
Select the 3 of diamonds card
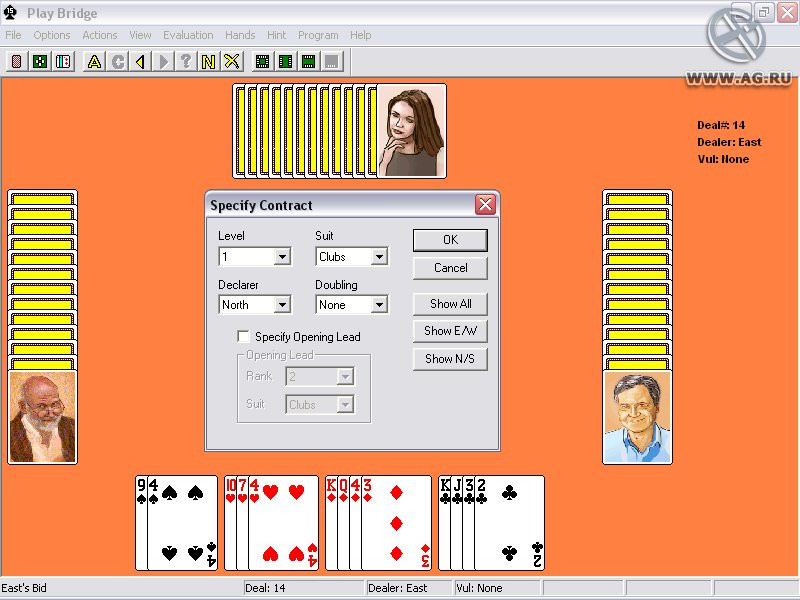(396, 523)
